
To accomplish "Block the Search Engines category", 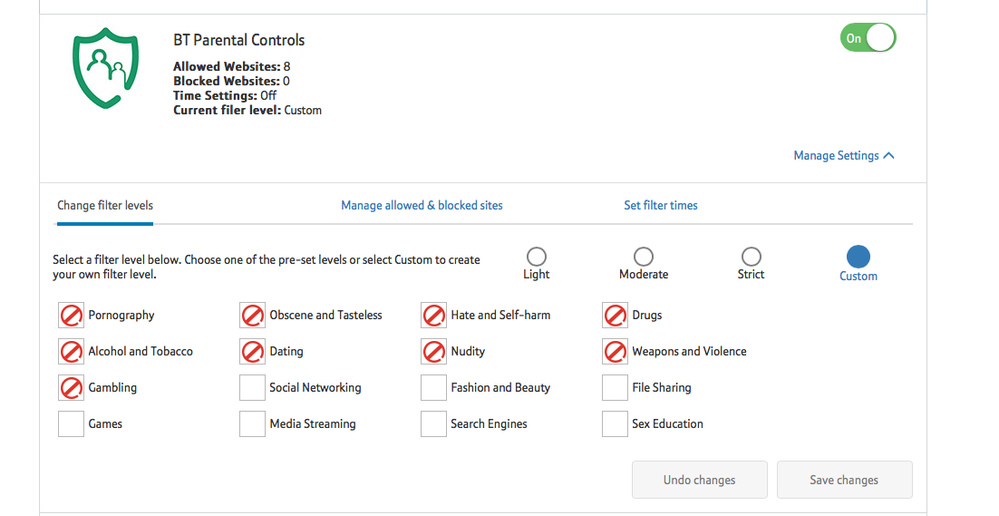I will coord(434,424).
